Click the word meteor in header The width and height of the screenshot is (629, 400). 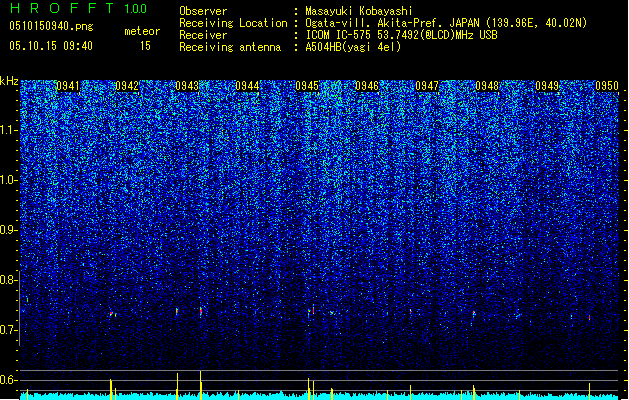142,31
